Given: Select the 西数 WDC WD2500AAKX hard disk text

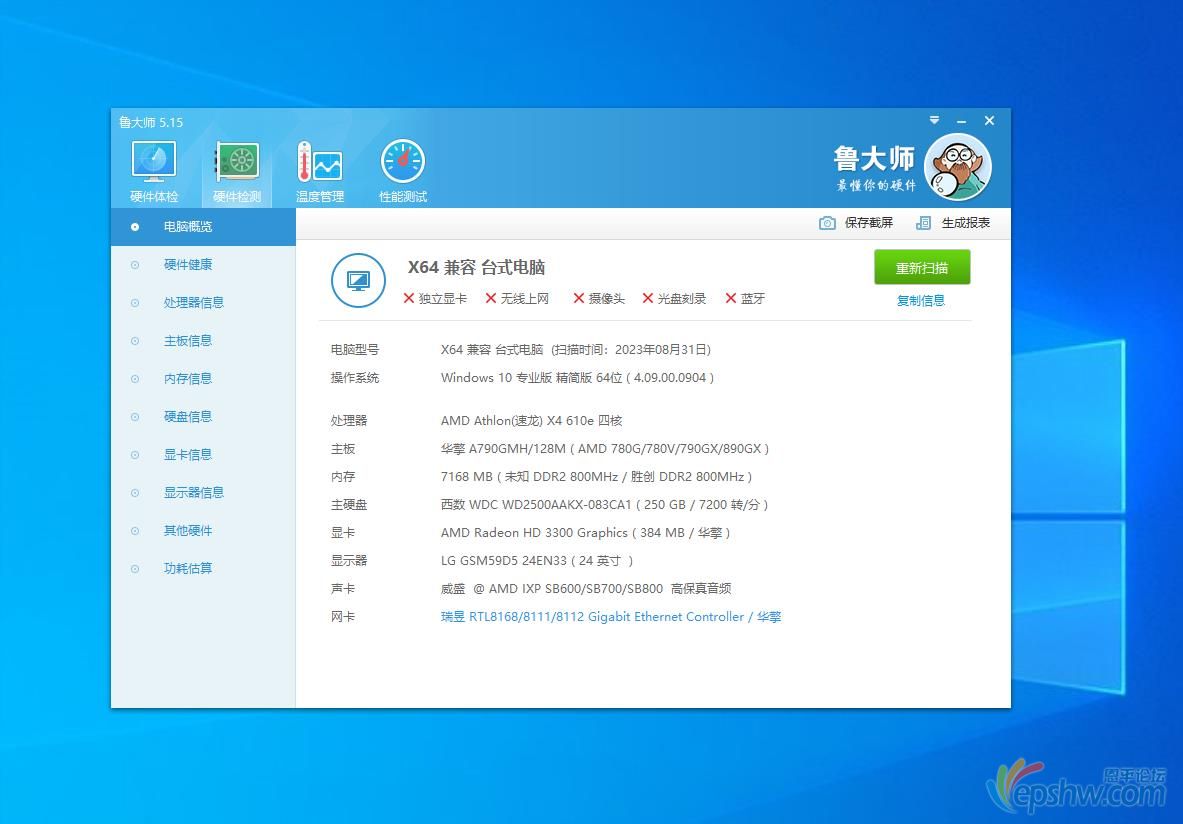Looking at the screenshot, I should tap(604, 505).
